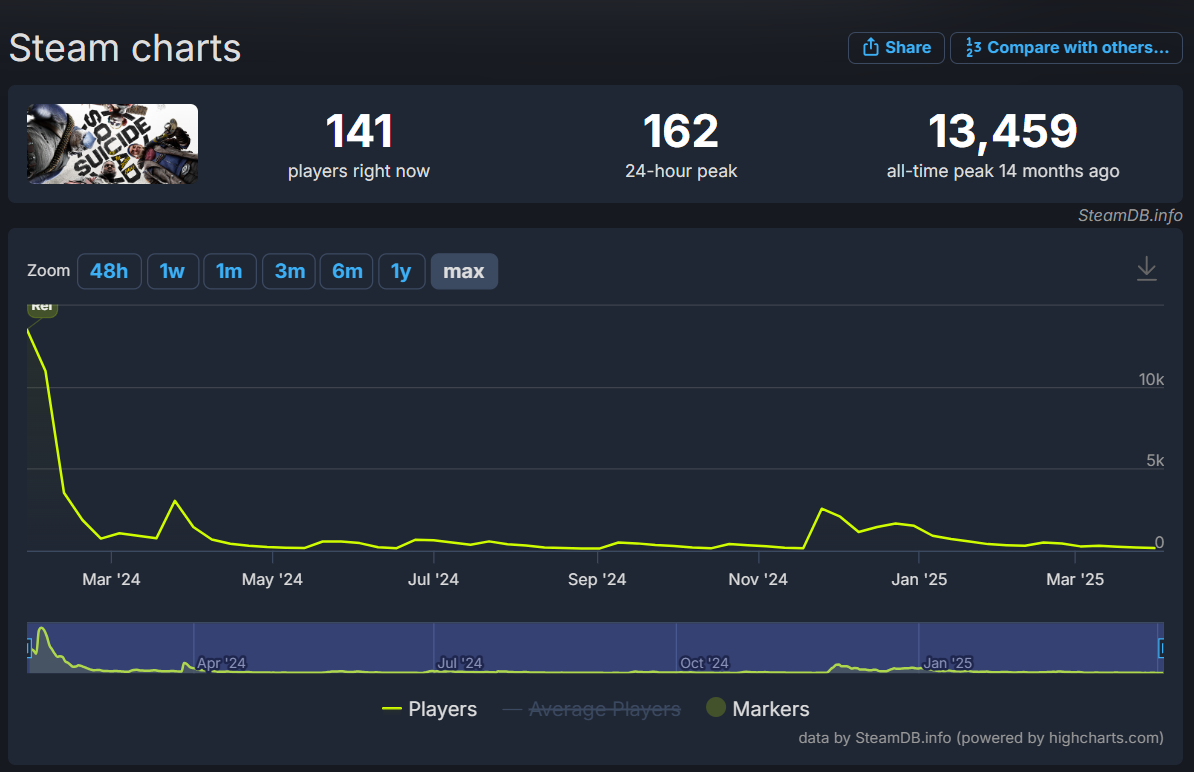Click right handle of range navigator
Viewport: 1194px width, 772px height.
[1161, 648]
